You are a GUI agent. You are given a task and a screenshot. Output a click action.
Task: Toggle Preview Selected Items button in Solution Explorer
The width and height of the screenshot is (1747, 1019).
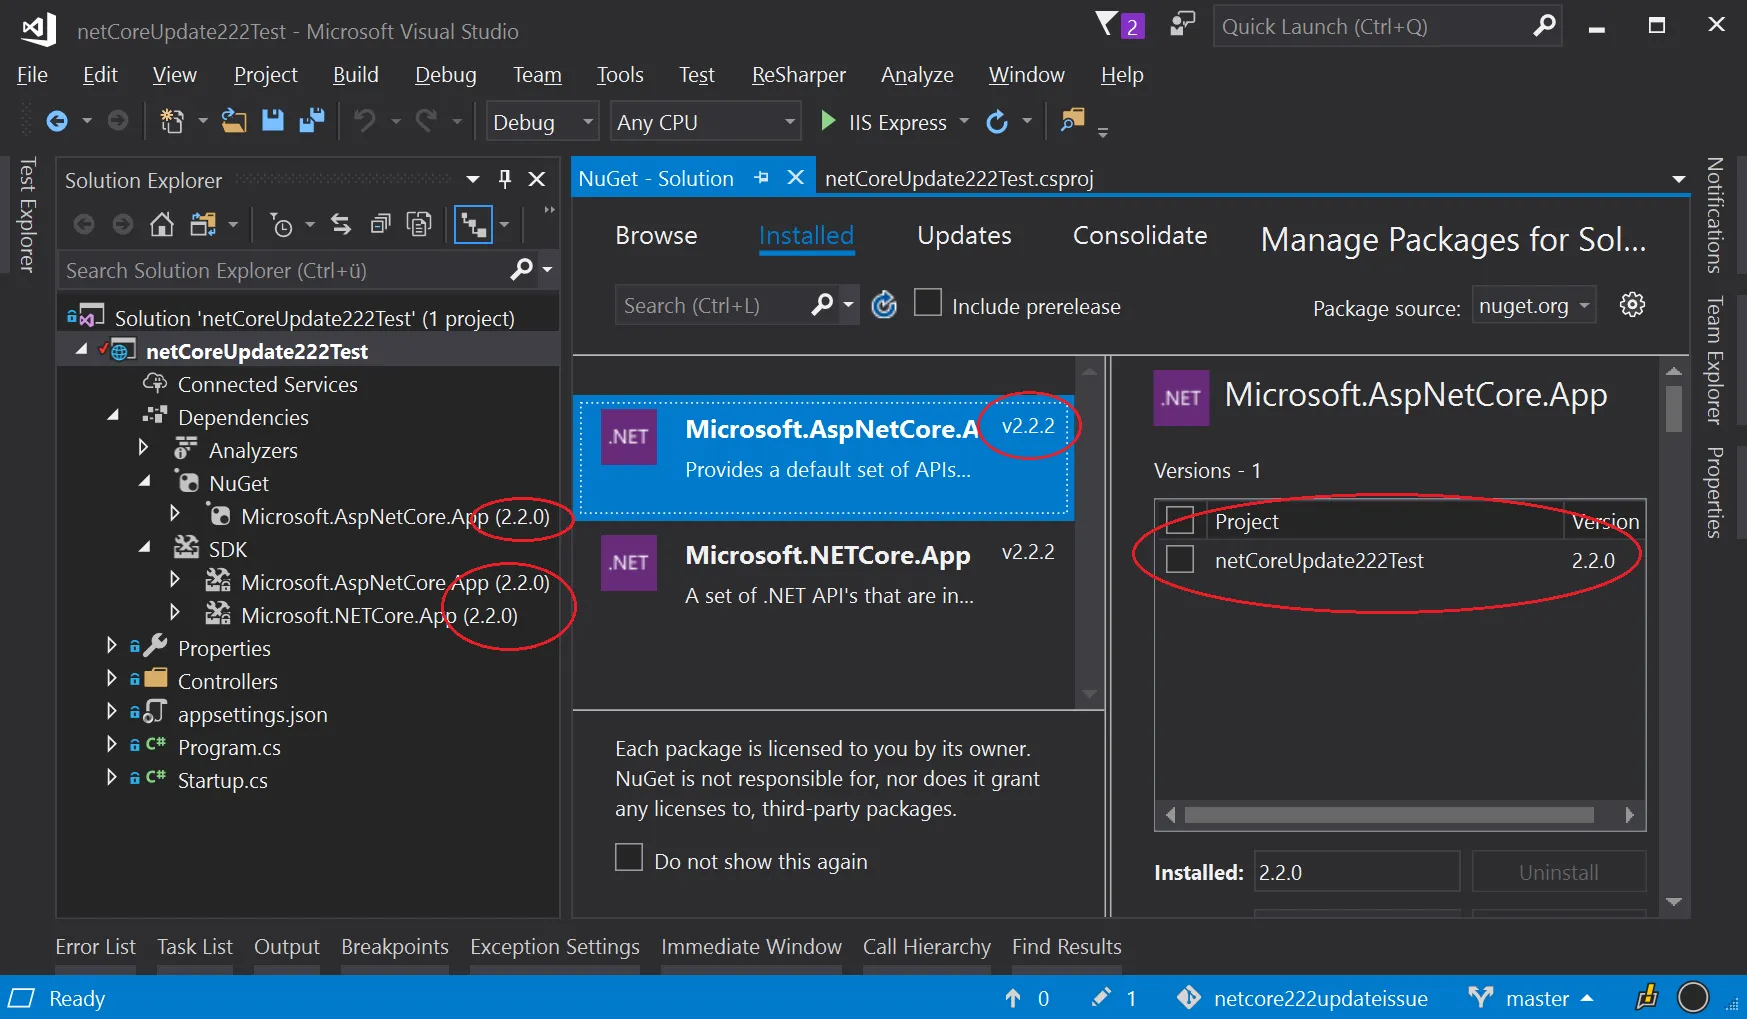[x=473, y=224]
